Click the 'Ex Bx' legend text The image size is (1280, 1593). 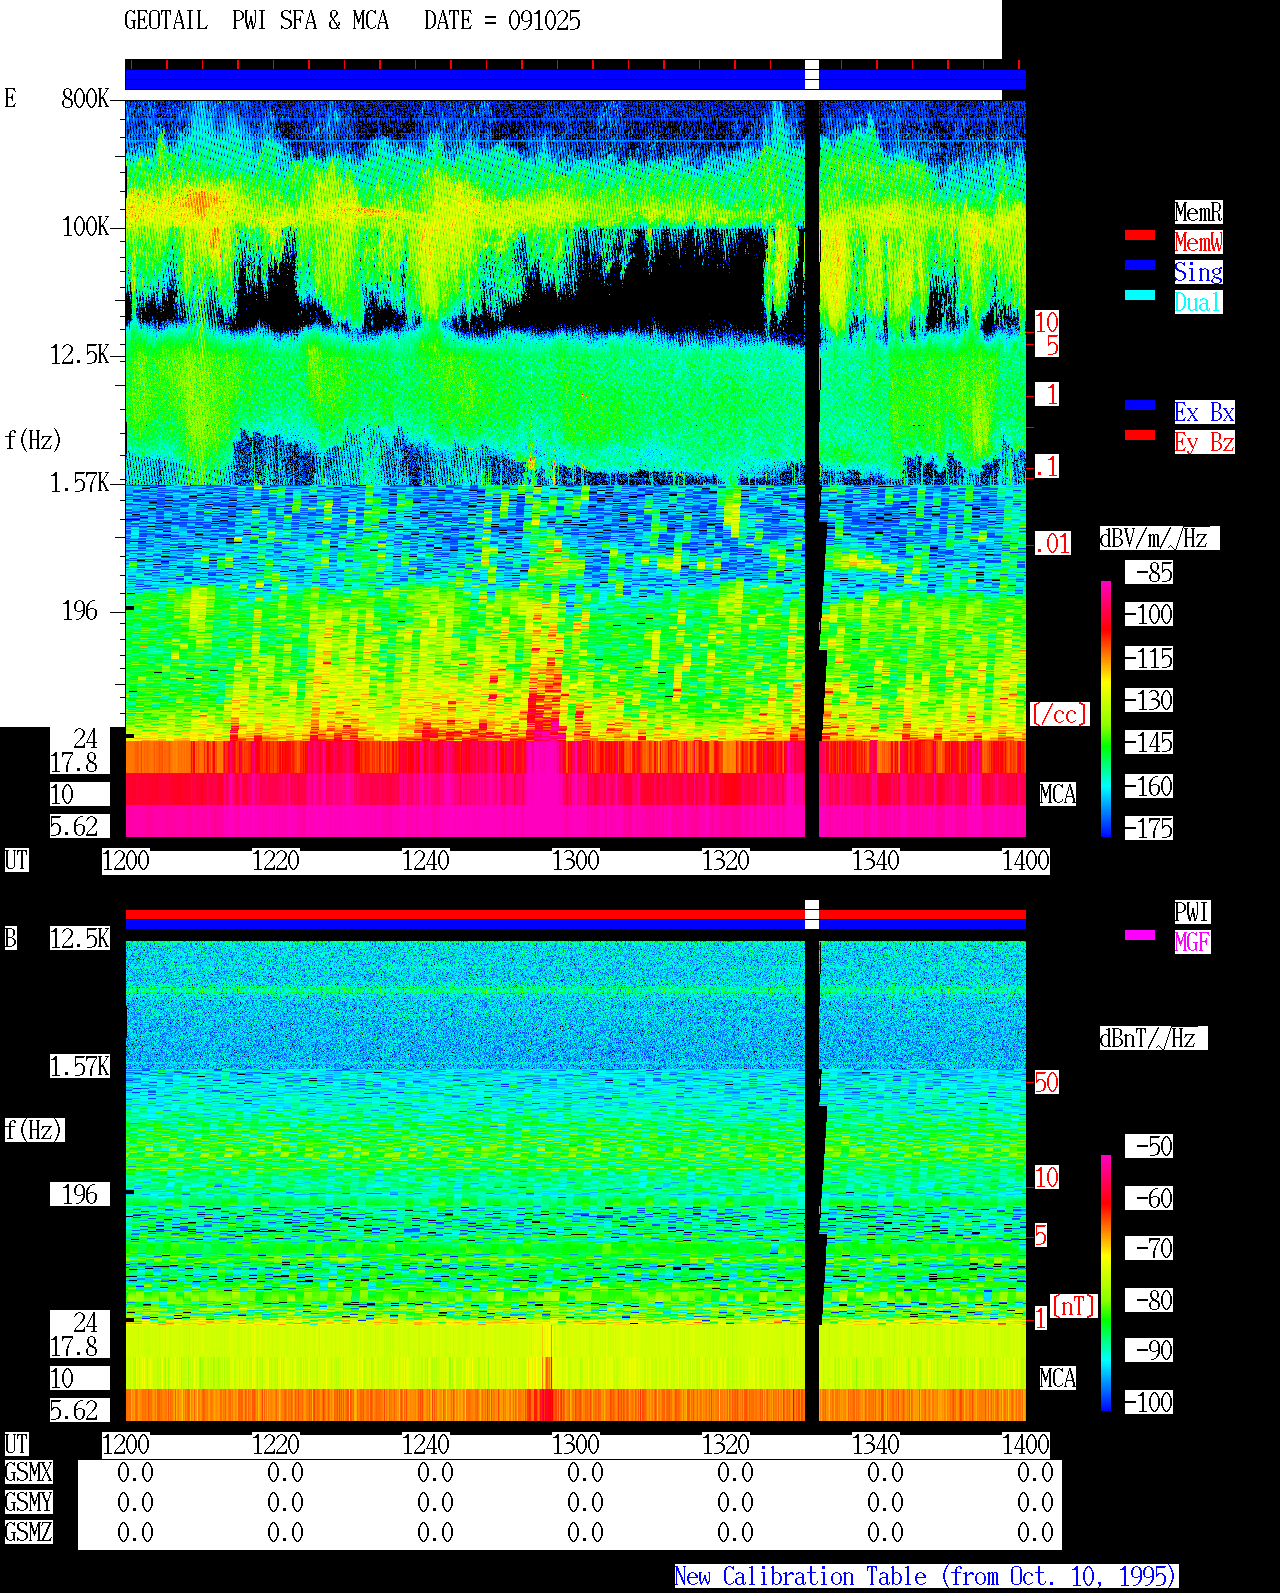click(1204, 412)
